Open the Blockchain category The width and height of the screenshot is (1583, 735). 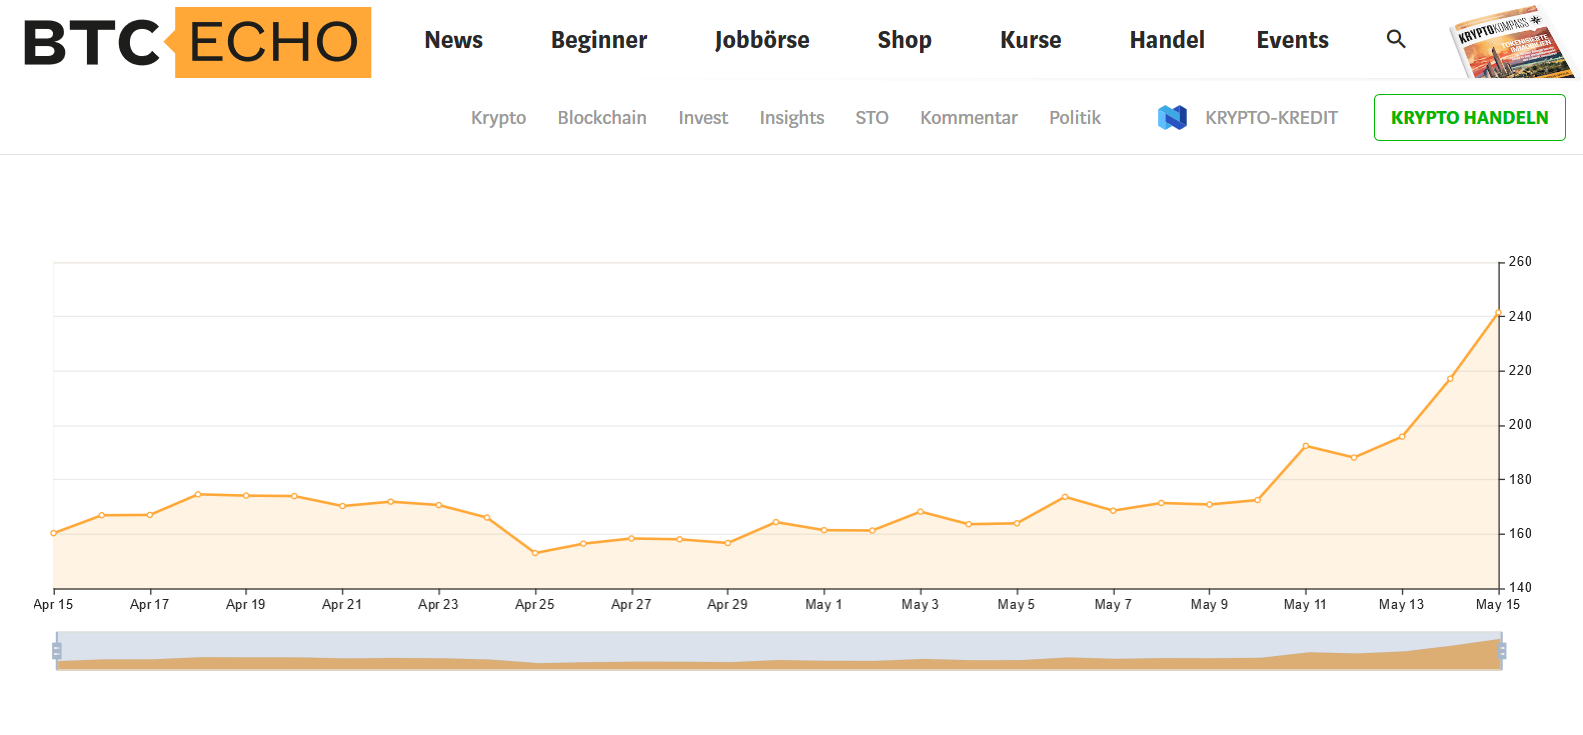[x=602, y=118]
